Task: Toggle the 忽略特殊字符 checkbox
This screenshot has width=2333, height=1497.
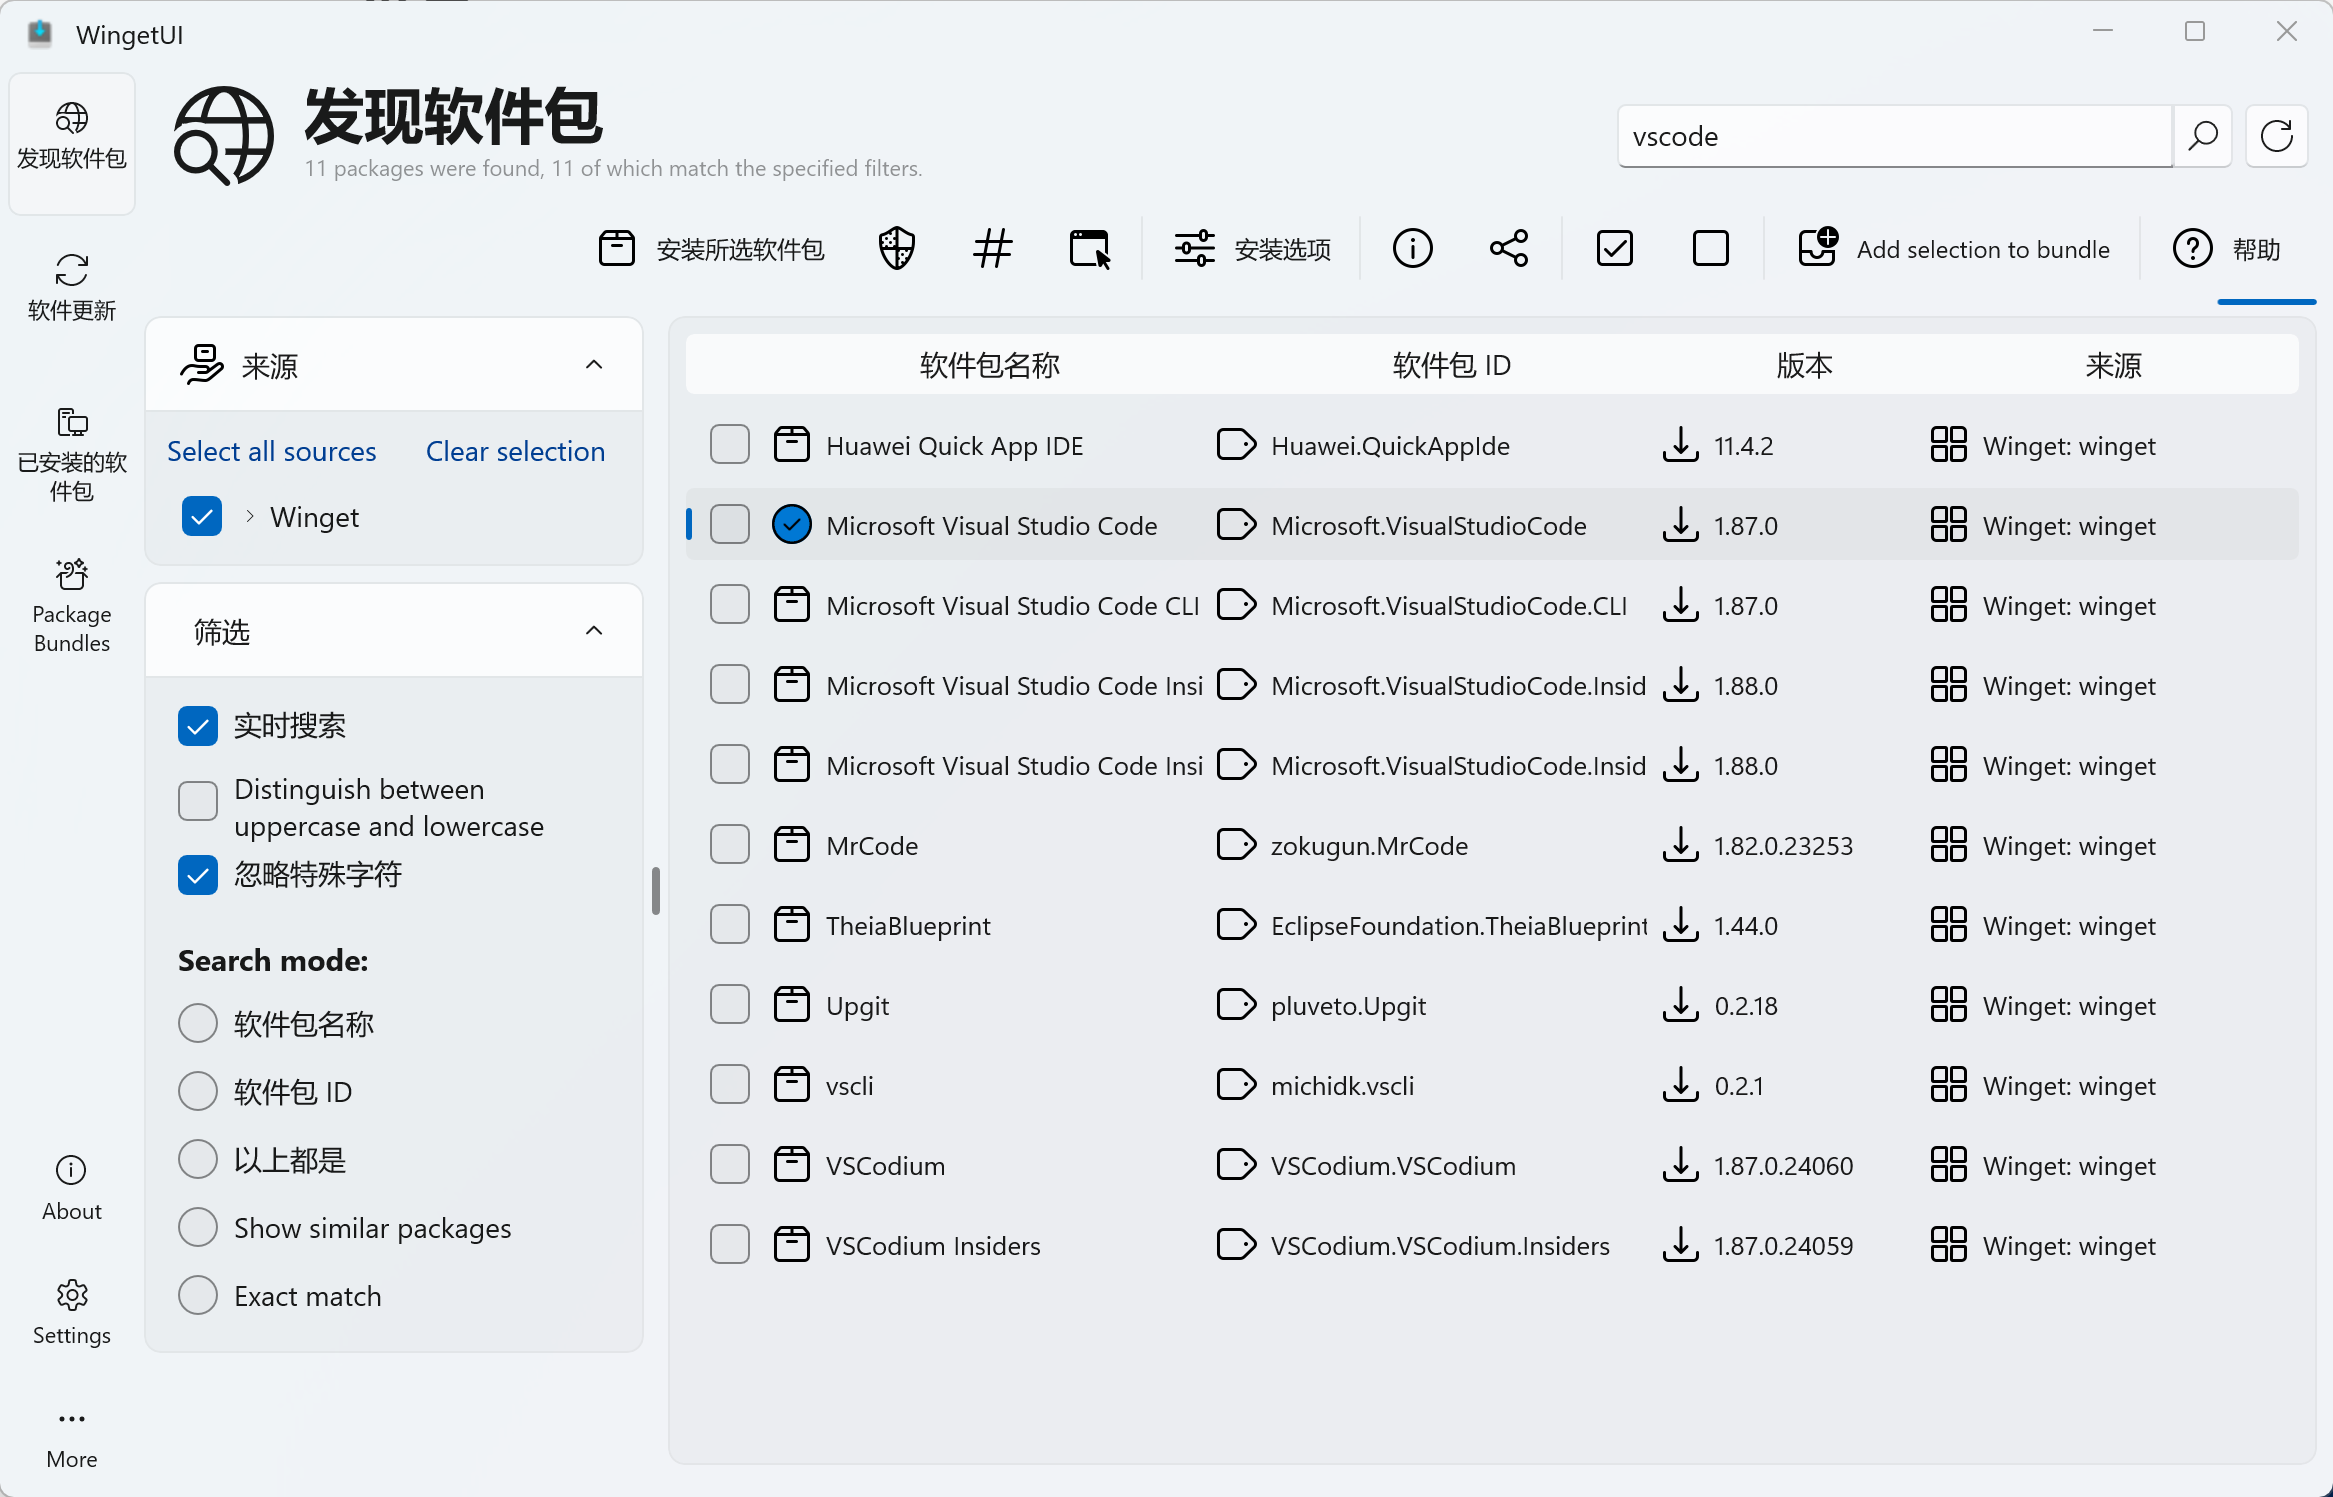Action: (x=198, y=875)
